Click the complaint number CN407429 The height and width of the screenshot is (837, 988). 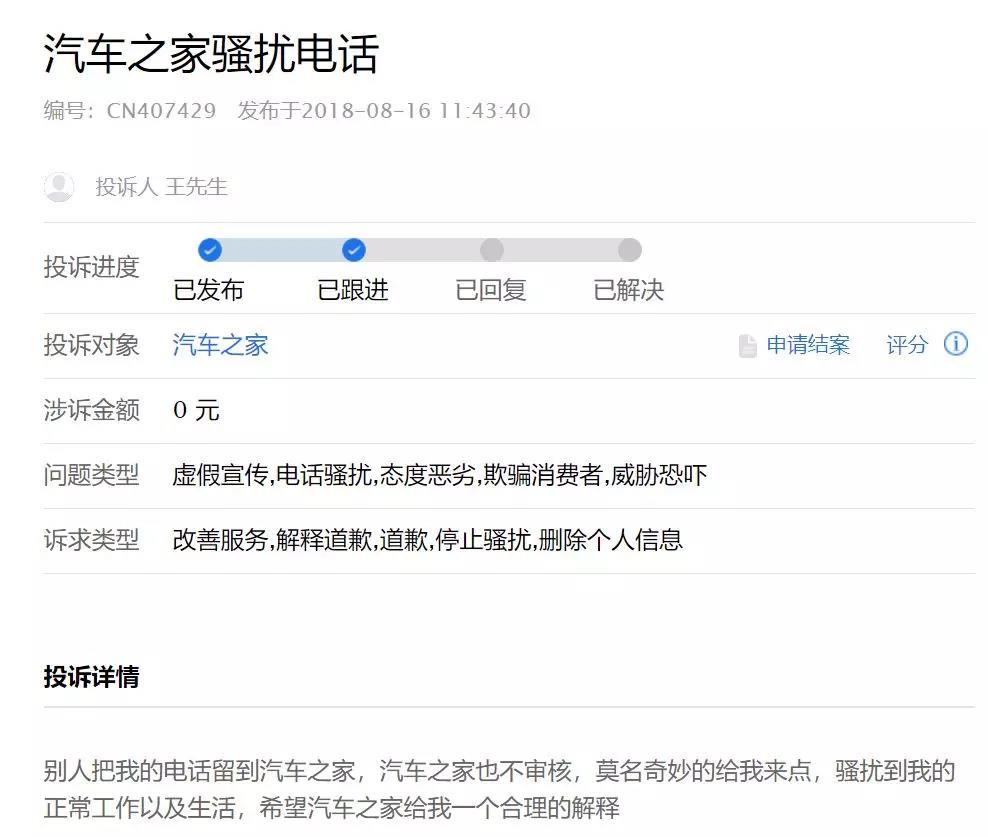161,111
